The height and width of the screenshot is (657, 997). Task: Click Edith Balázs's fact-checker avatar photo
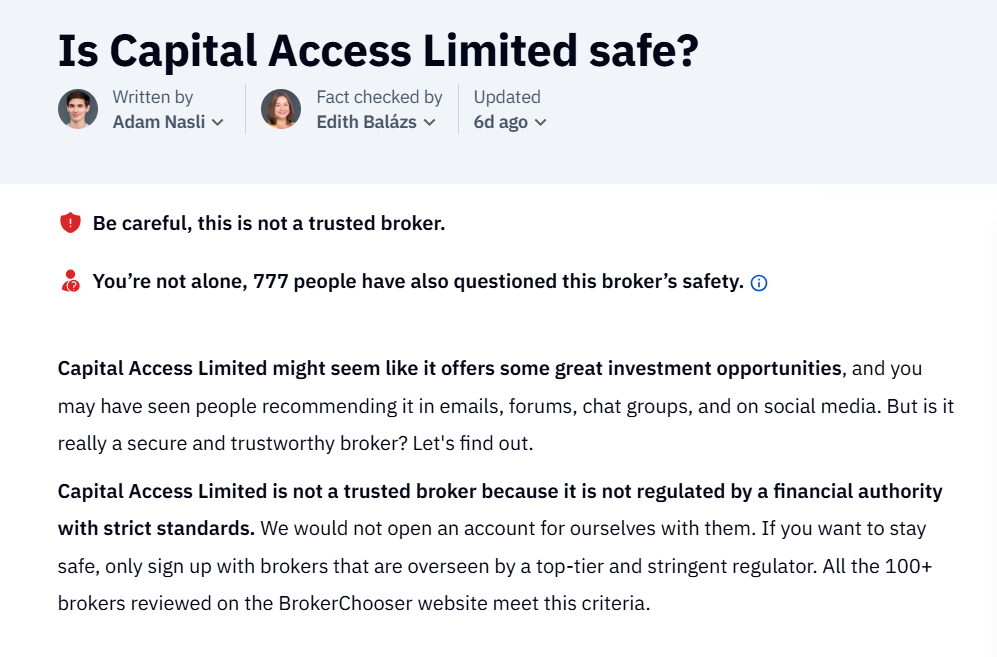pos(281,109)
